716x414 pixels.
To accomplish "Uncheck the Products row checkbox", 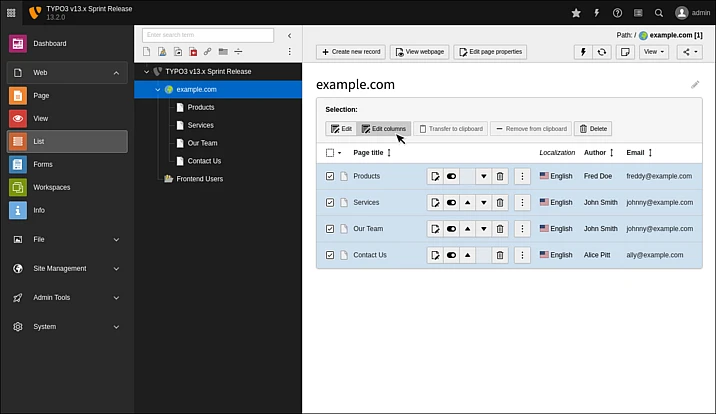I will 331,176.
